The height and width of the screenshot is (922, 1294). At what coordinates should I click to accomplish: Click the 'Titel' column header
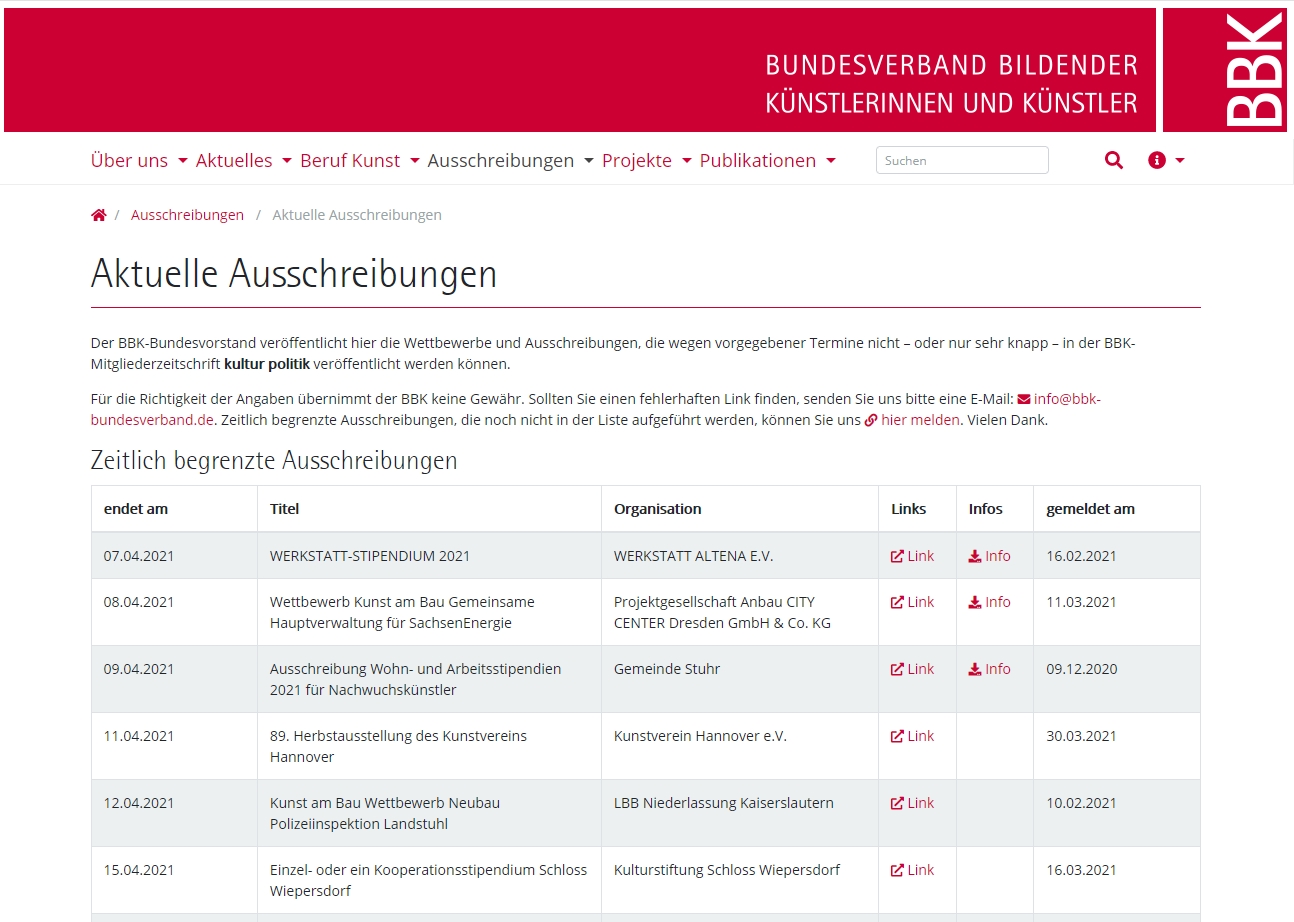coord(285,509)
